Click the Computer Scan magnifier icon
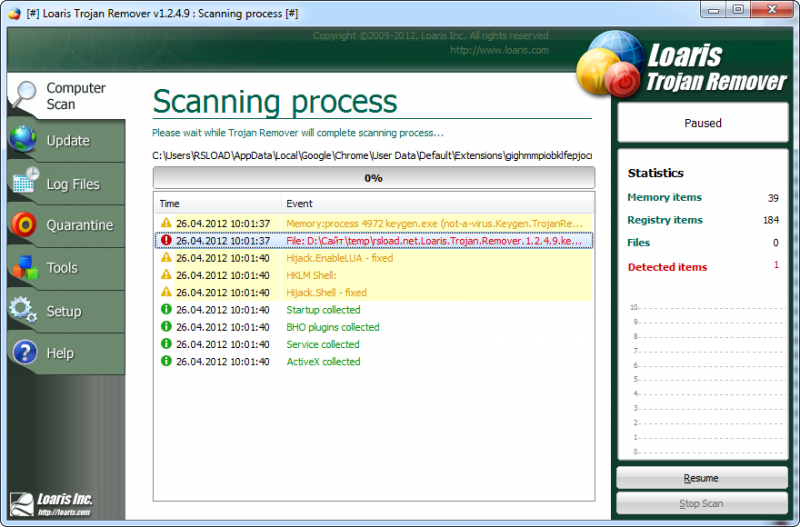Image resolution: width=800 pixels, height=527 pixels. [23, 94]
